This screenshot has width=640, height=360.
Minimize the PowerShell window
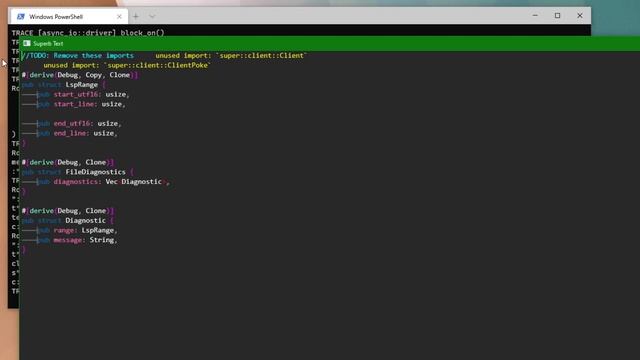(535, 16)
